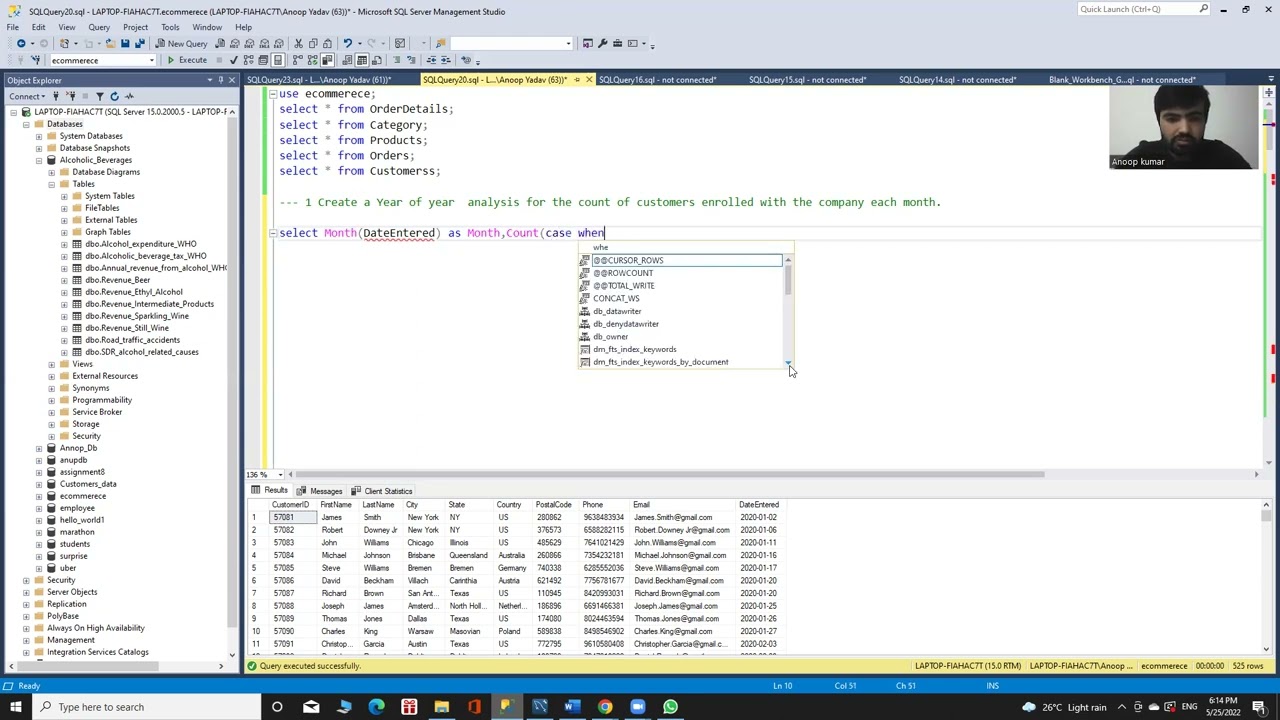Image resolution: width=1280 pixels, height=720 pixels.
Task: Click the Quick Launch search field
Action: tap(1138, 9)
